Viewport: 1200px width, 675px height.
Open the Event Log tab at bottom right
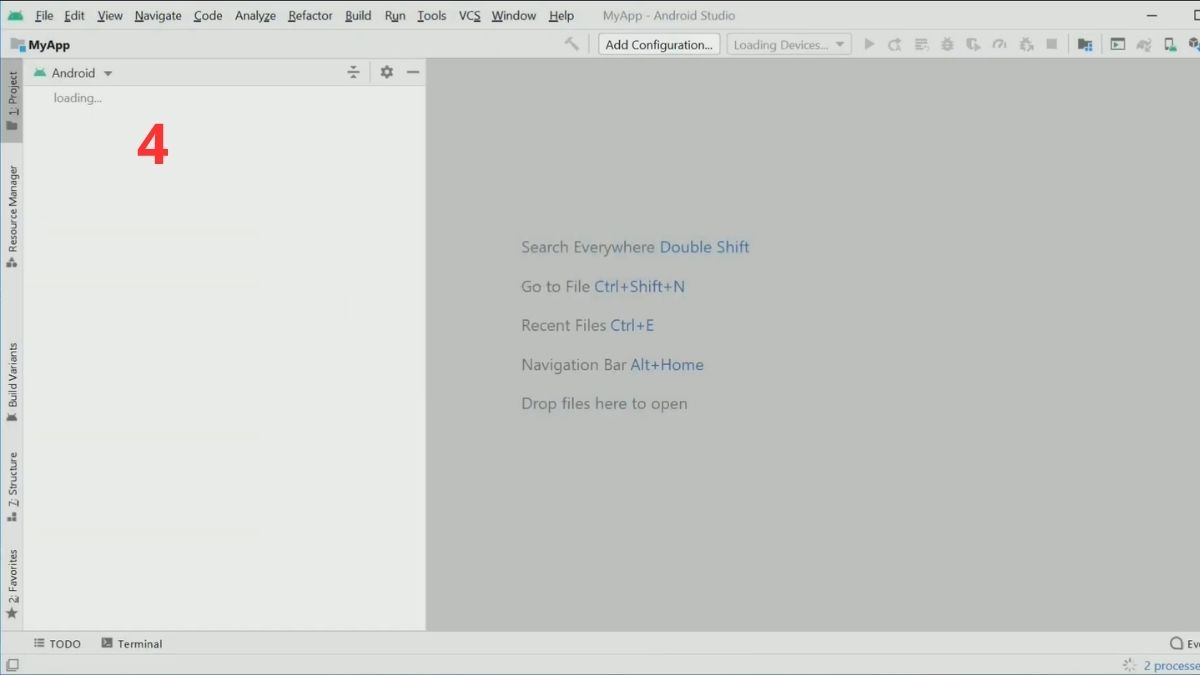(1184, 644)
